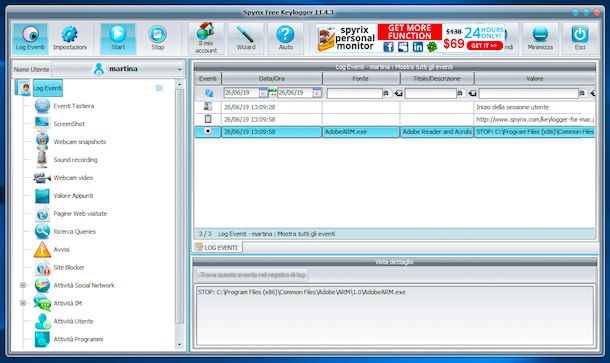Sort by Valore column header
Viewport: 610px width, 363px height.
coord(535,79)
